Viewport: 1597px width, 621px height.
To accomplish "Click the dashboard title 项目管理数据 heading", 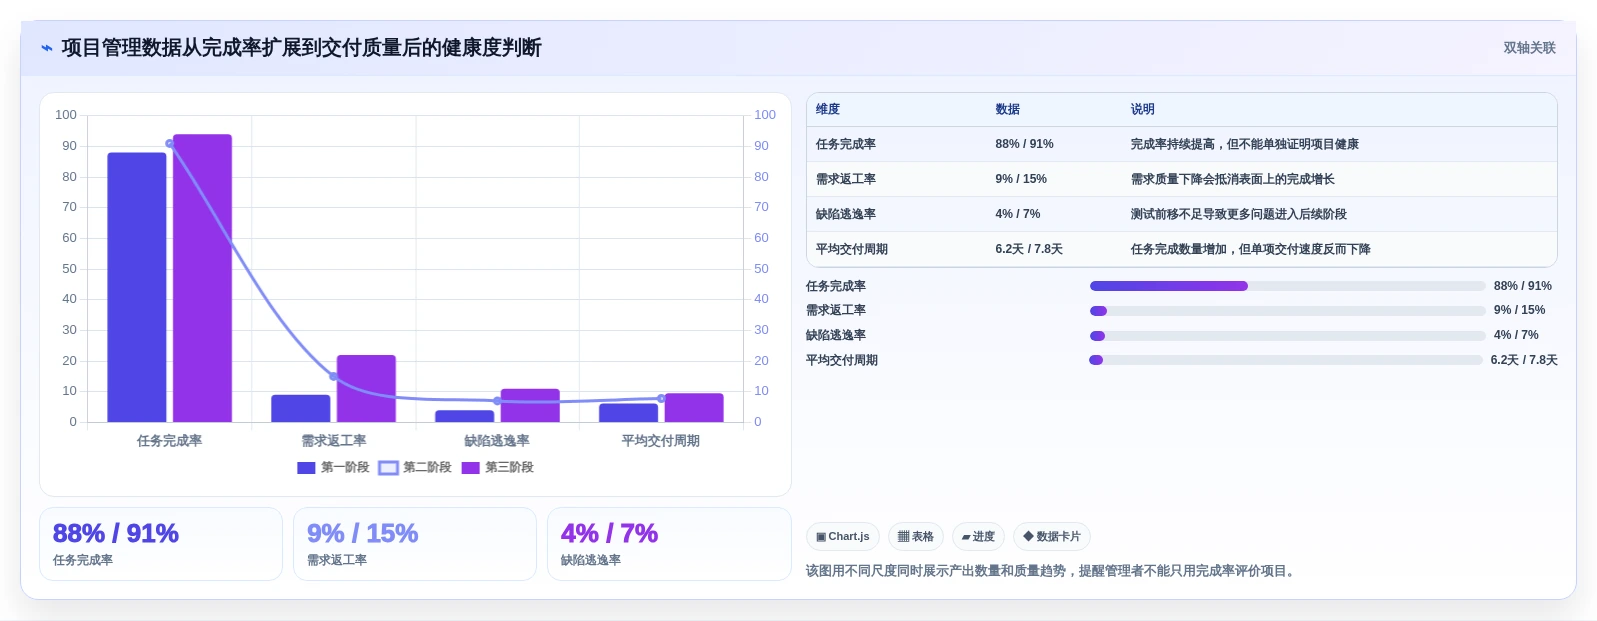I will pos(301,48).
